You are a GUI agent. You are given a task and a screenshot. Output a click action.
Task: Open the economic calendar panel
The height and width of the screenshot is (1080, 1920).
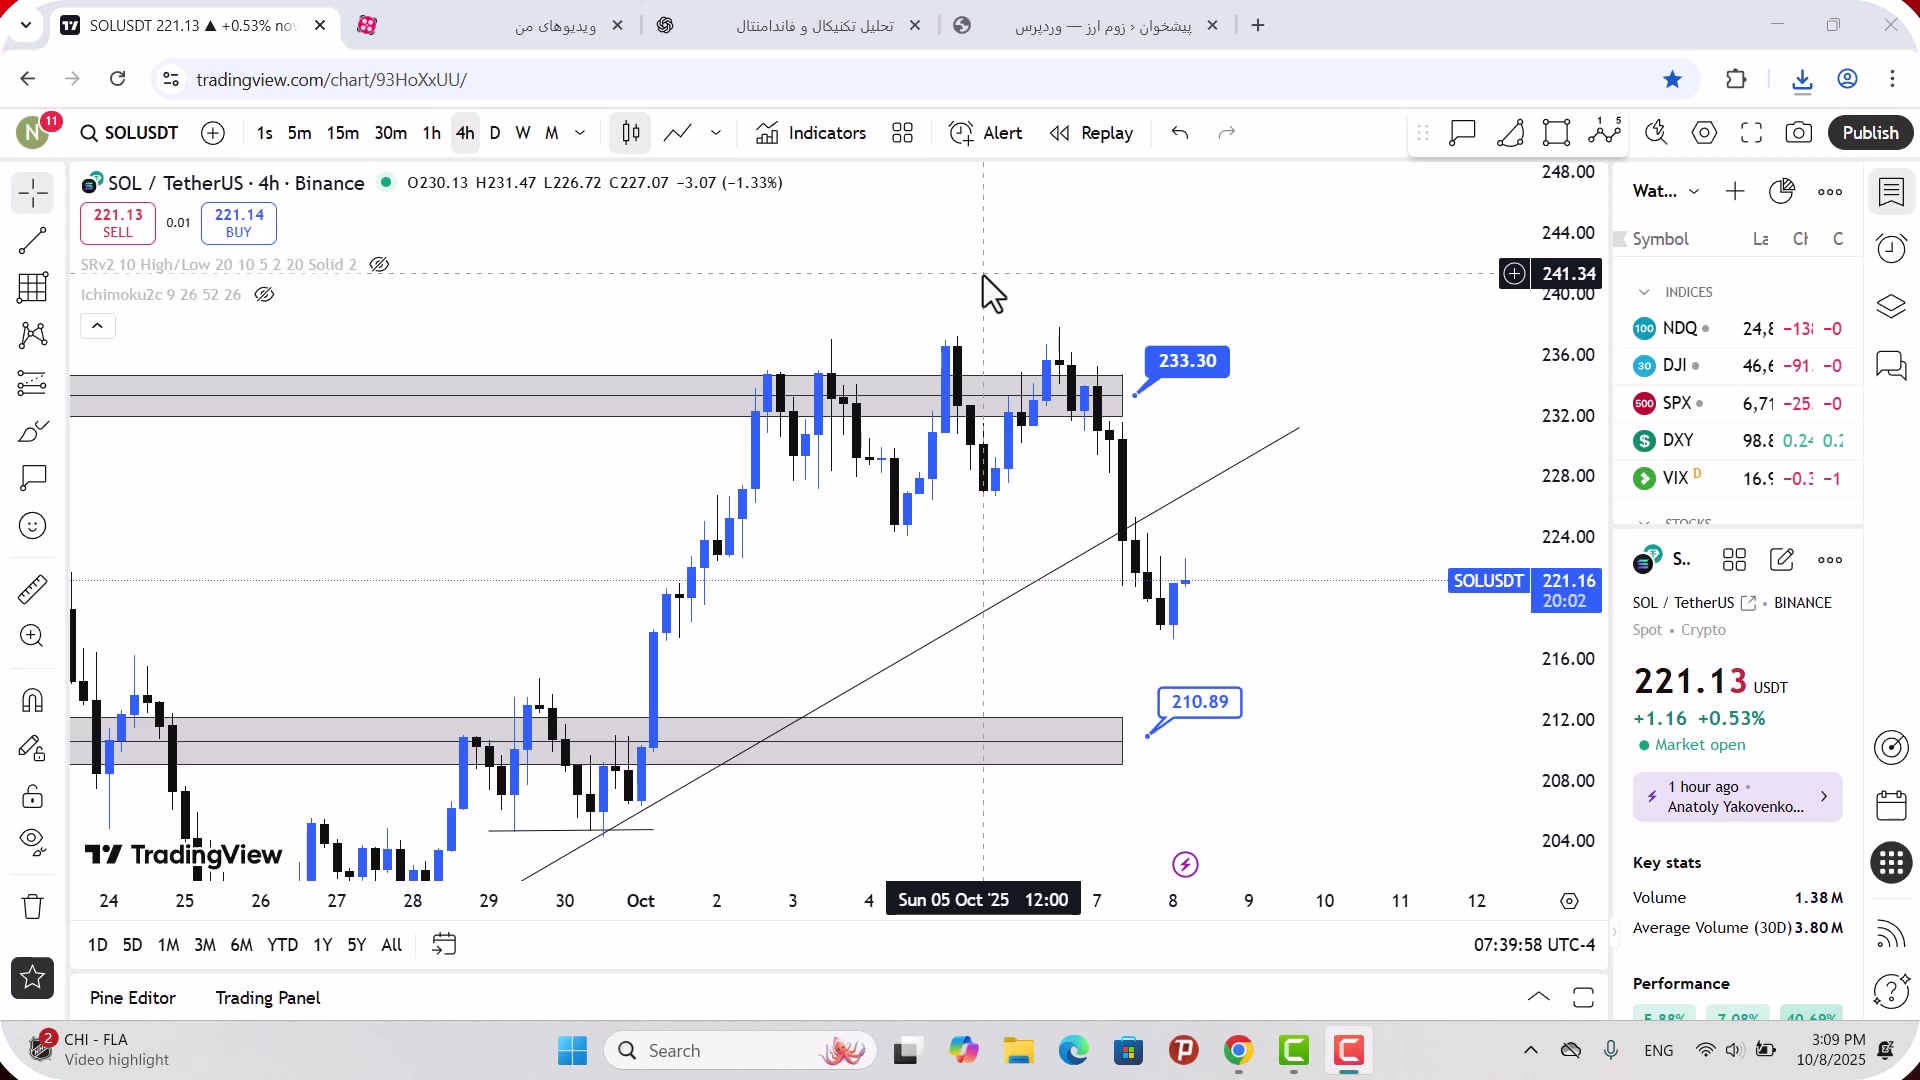[1891, 805]
